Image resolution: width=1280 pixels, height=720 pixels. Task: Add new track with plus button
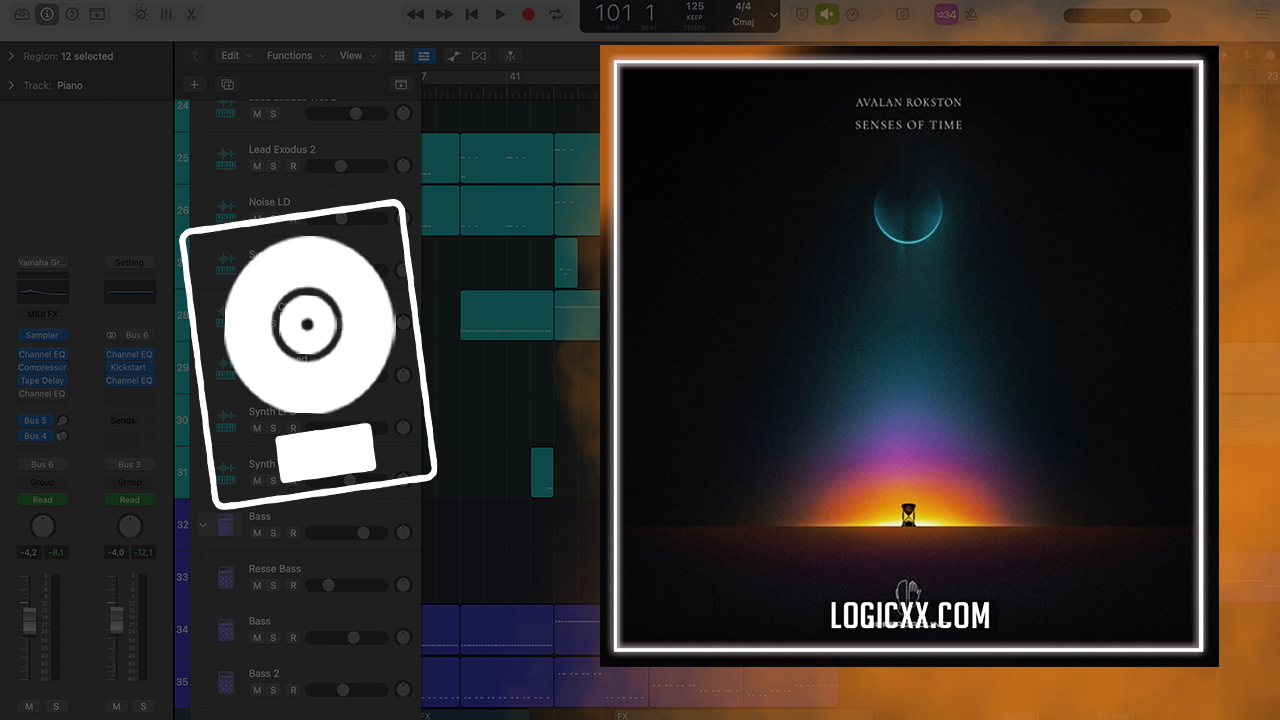click(194, 85)
